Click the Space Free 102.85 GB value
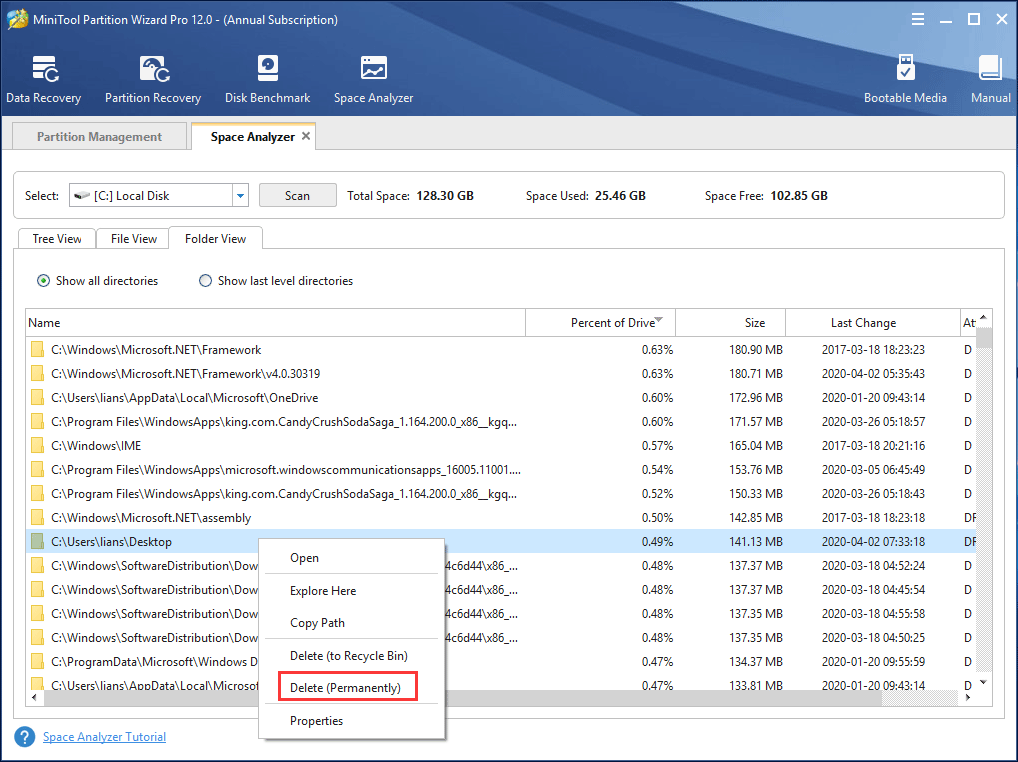Screen dimensions: 1018x762 (799, 195)
